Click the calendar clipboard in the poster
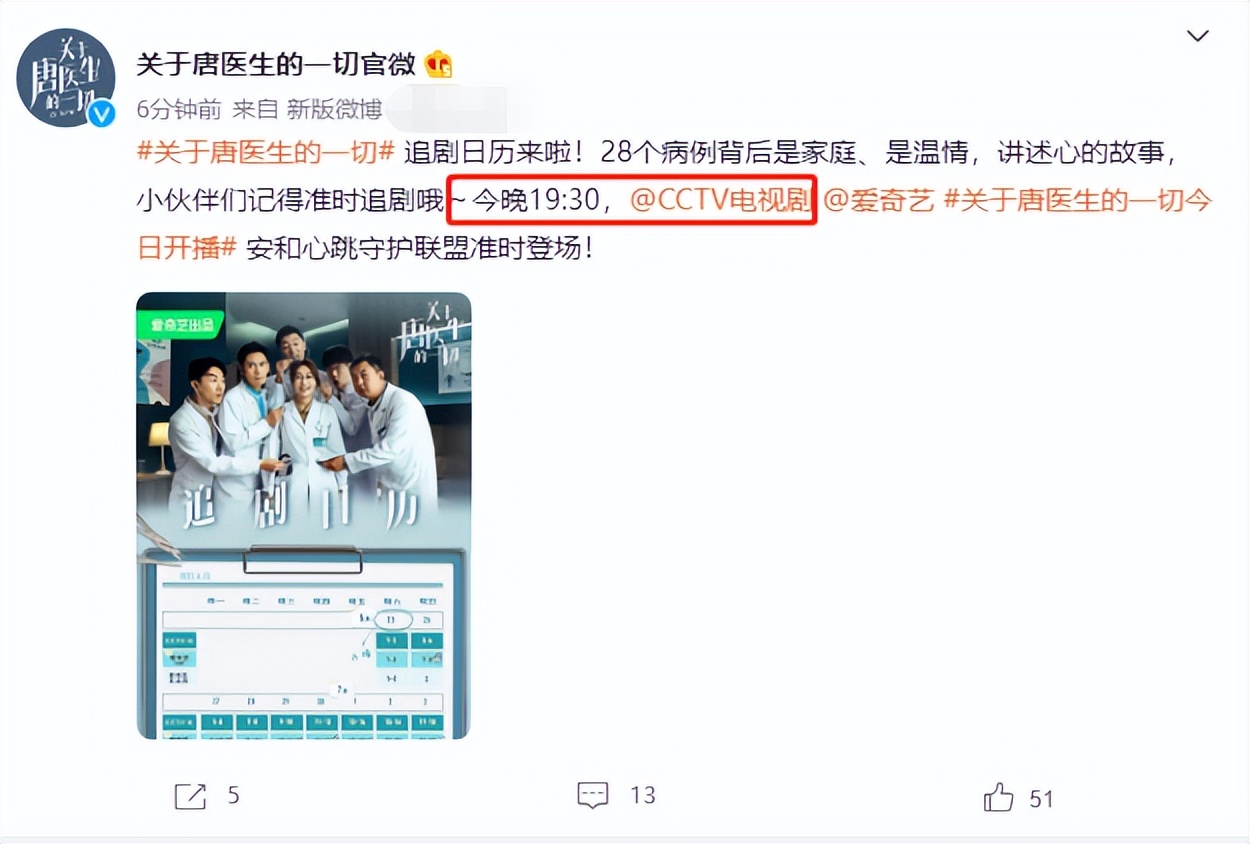Screen dimensions: 1250x844 pyautogui.click(x=304, y=645)
